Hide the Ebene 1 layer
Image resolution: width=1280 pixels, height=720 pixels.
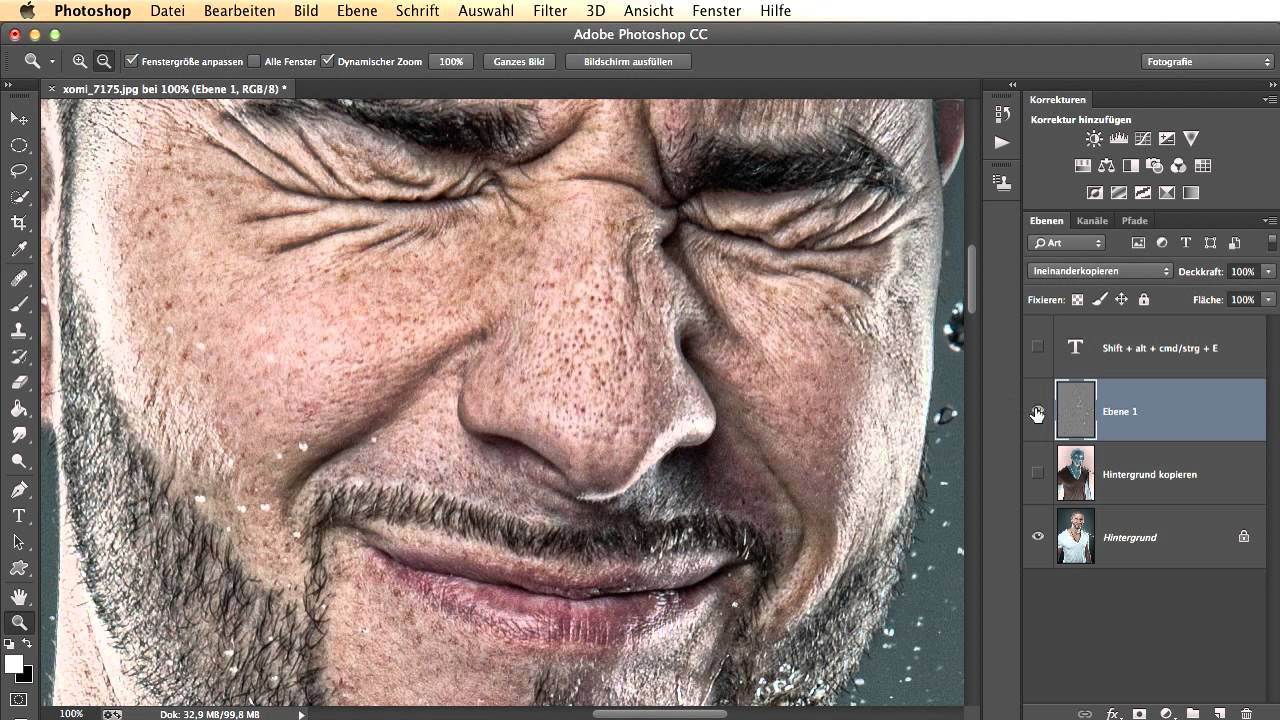pyautogui.click(x=1037, y=411)
